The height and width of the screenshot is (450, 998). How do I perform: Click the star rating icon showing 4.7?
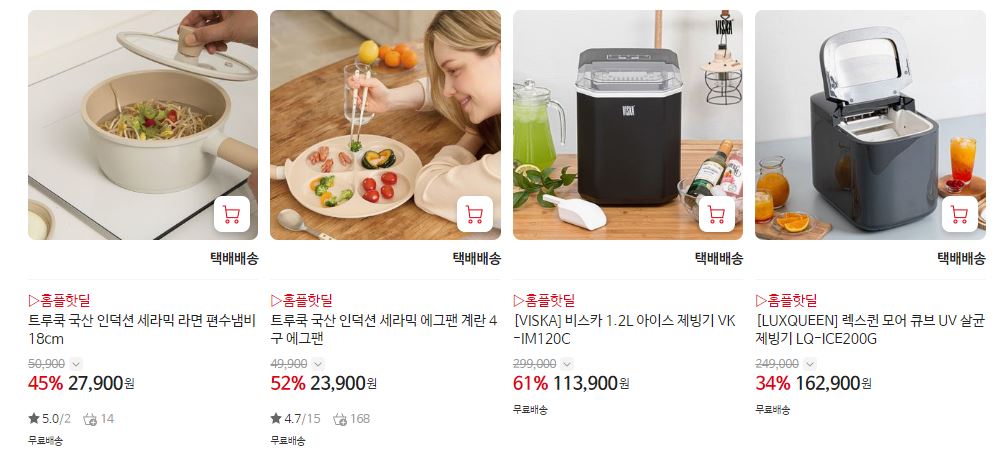276,418
